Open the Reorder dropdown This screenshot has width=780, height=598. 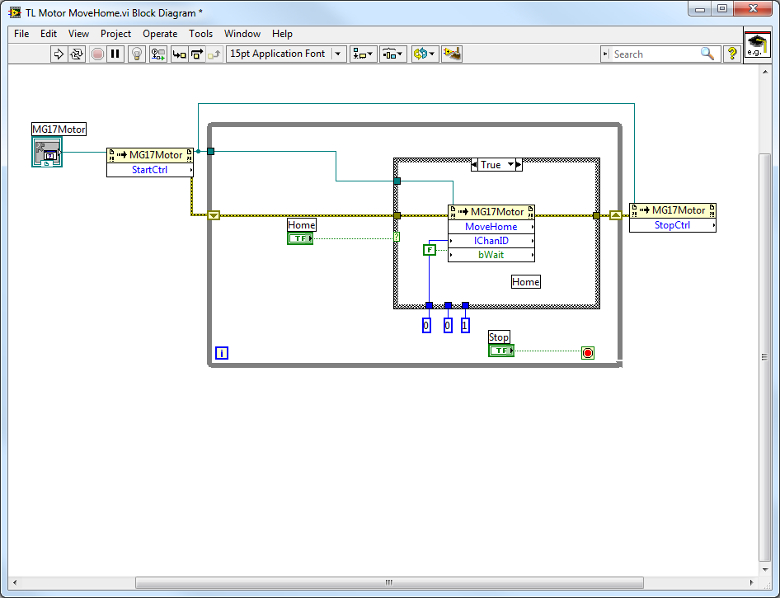click(x=424, y=54)
